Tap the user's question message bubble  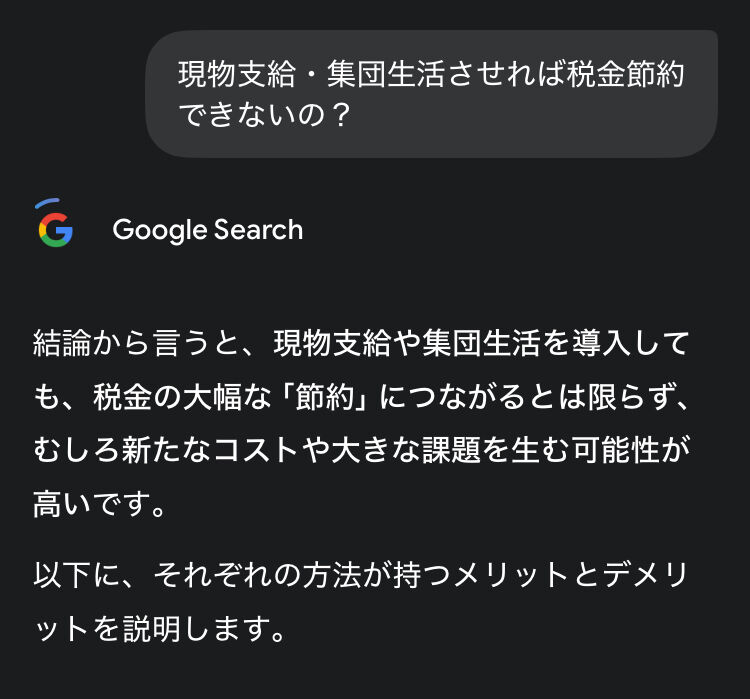(431, 94)
